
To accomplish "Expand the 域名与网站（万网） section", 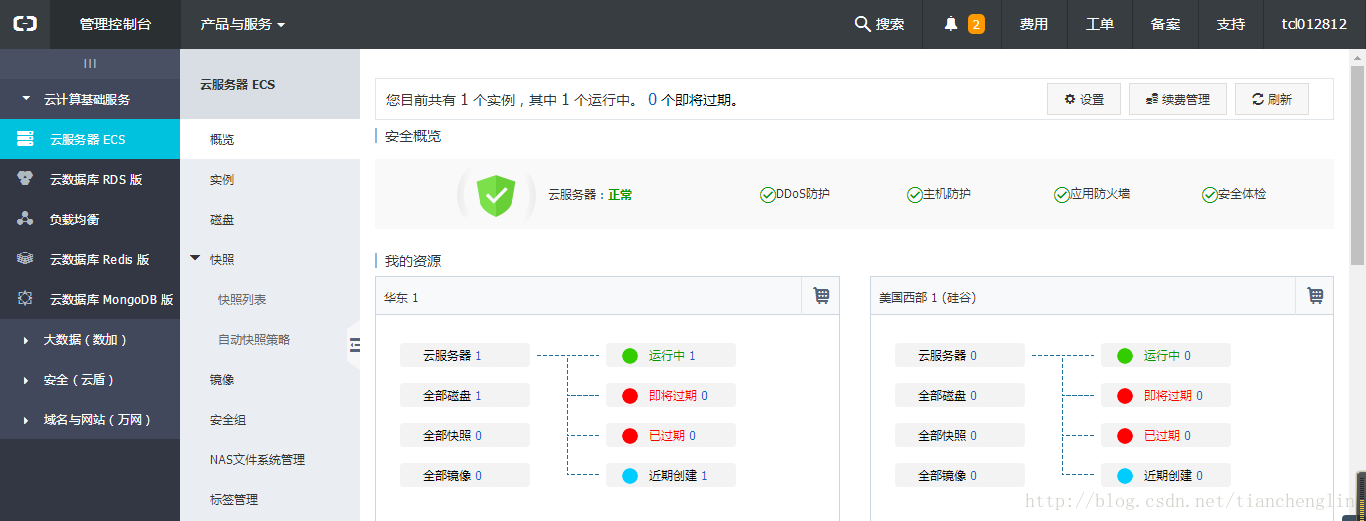I will (x=90, y=420).
